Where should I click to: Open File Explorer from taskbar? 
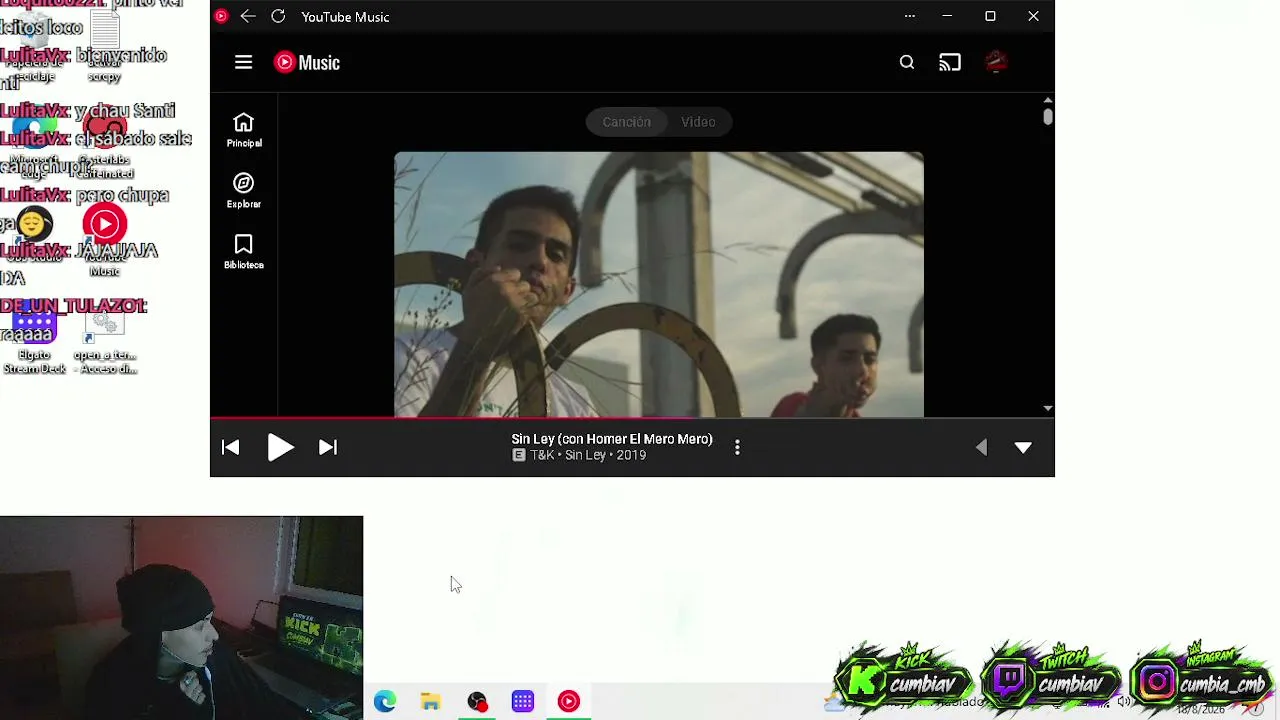pos(431,702)
